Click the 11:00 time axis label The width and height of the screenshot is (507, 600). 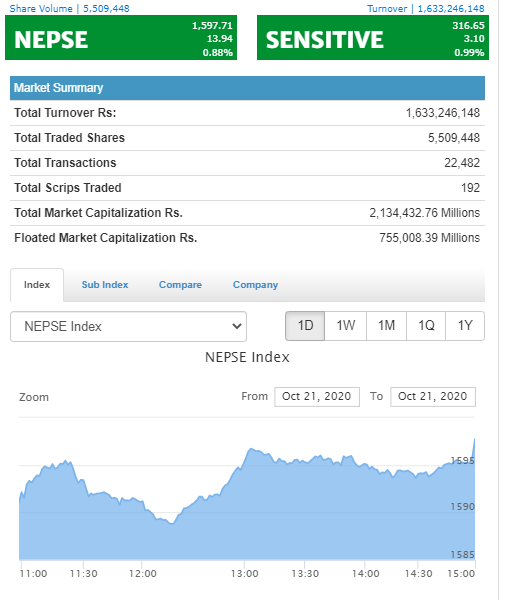pyautogui.click(x=33, y=574)
